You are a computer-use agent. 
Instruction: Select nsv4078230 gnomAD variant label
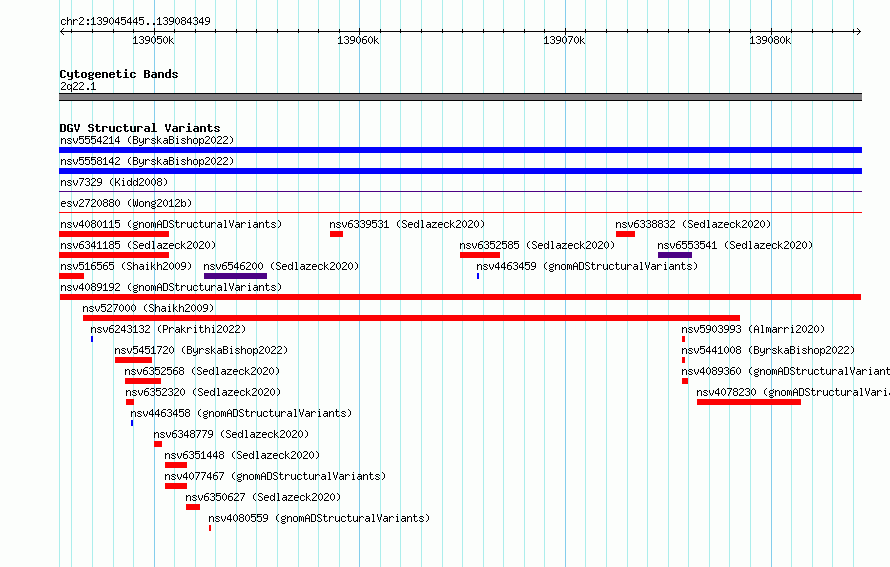tap(793, 392)
